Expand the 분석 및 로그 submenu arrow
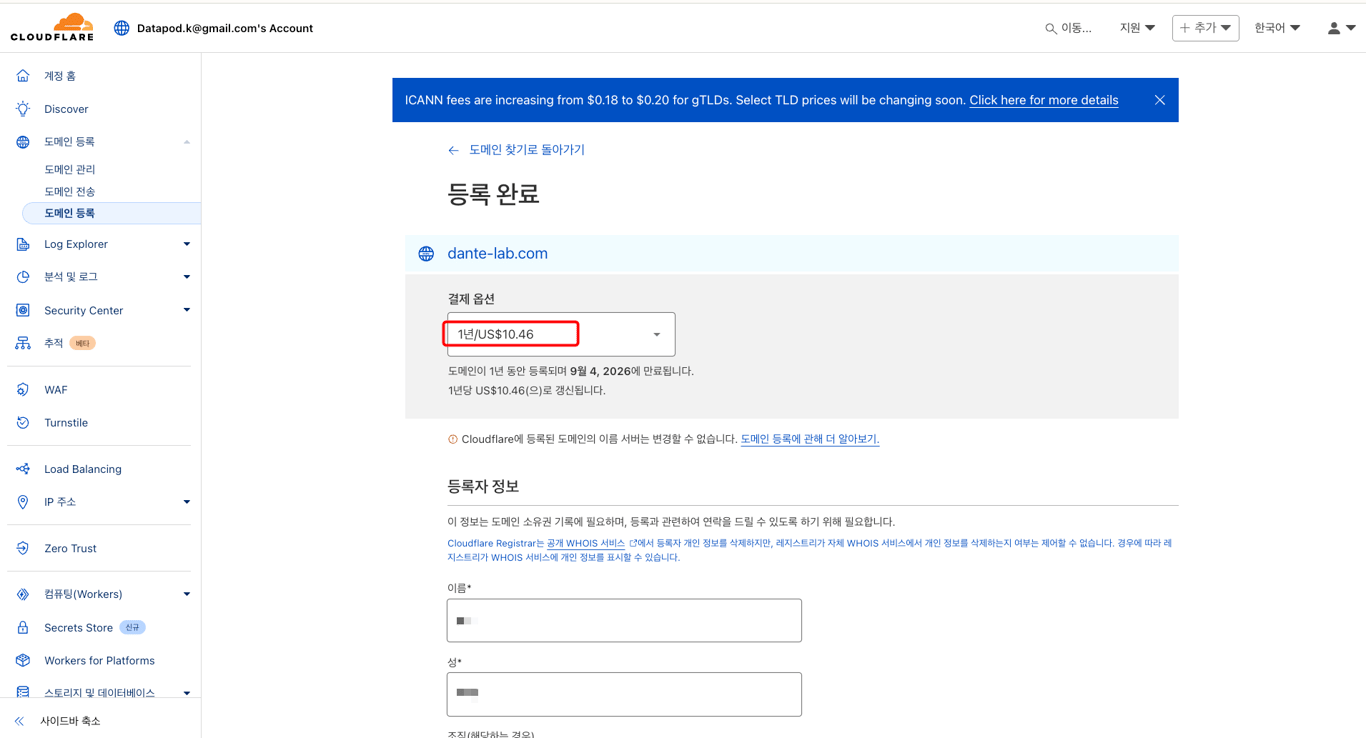 click(187, 277)
